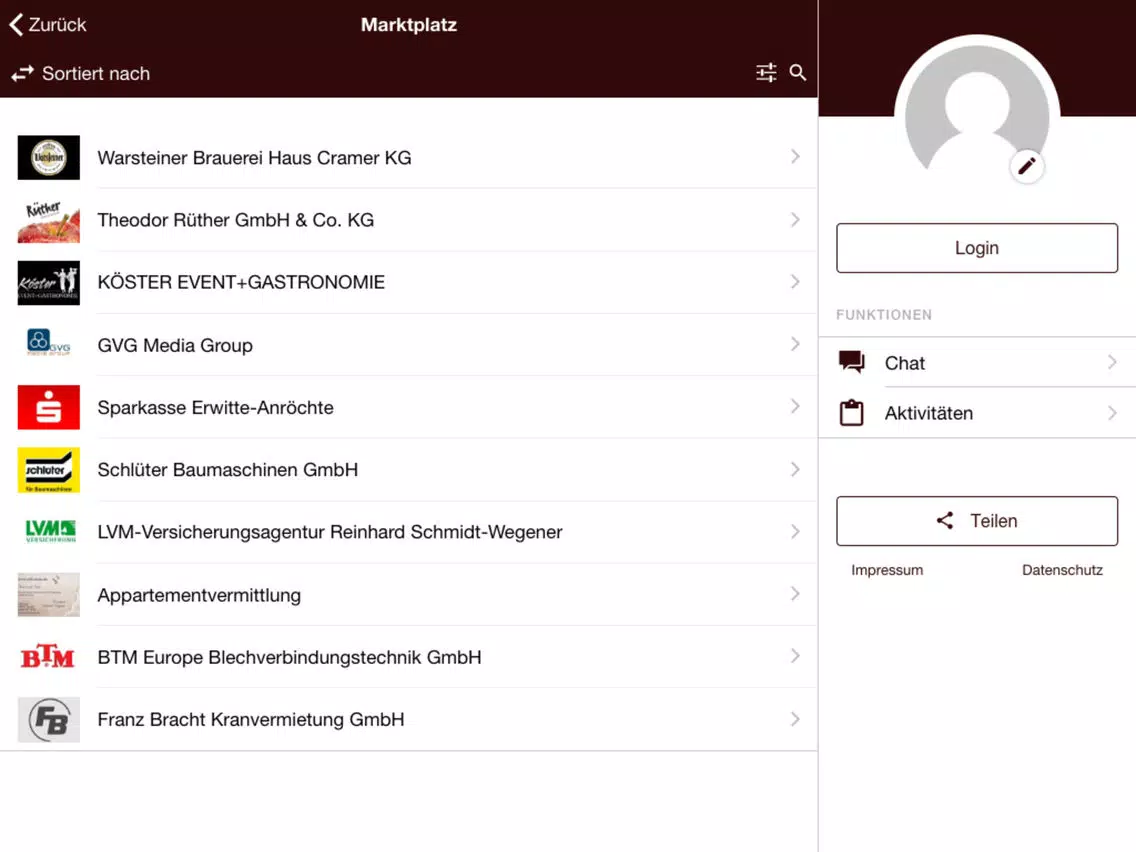Click the Teilen share button

coord(977,521)
